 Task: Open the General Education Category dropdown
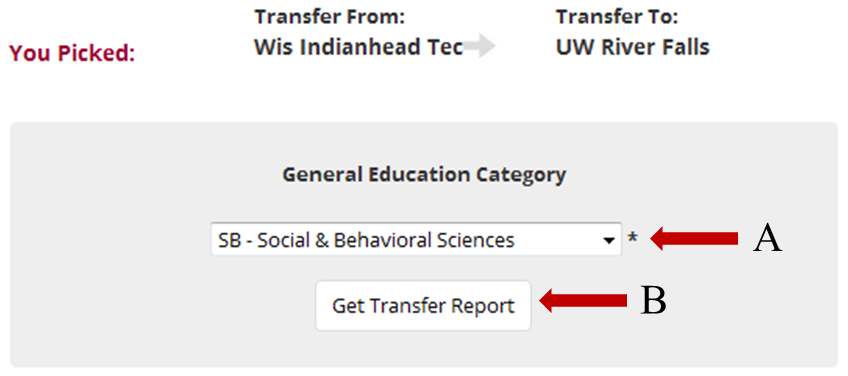click(416, 239)
